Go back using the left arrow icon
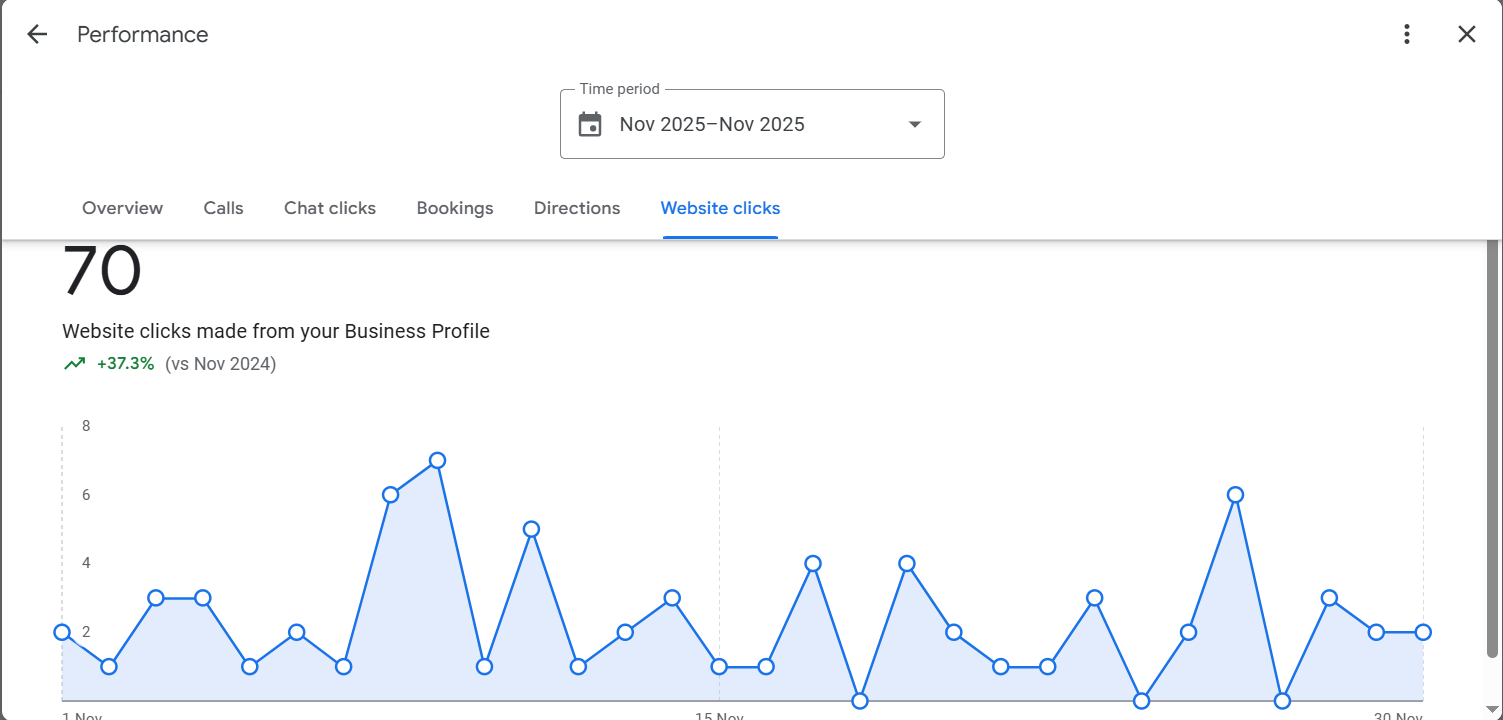The width and height of the screenshot is (1503, 720). coord(37,35)
